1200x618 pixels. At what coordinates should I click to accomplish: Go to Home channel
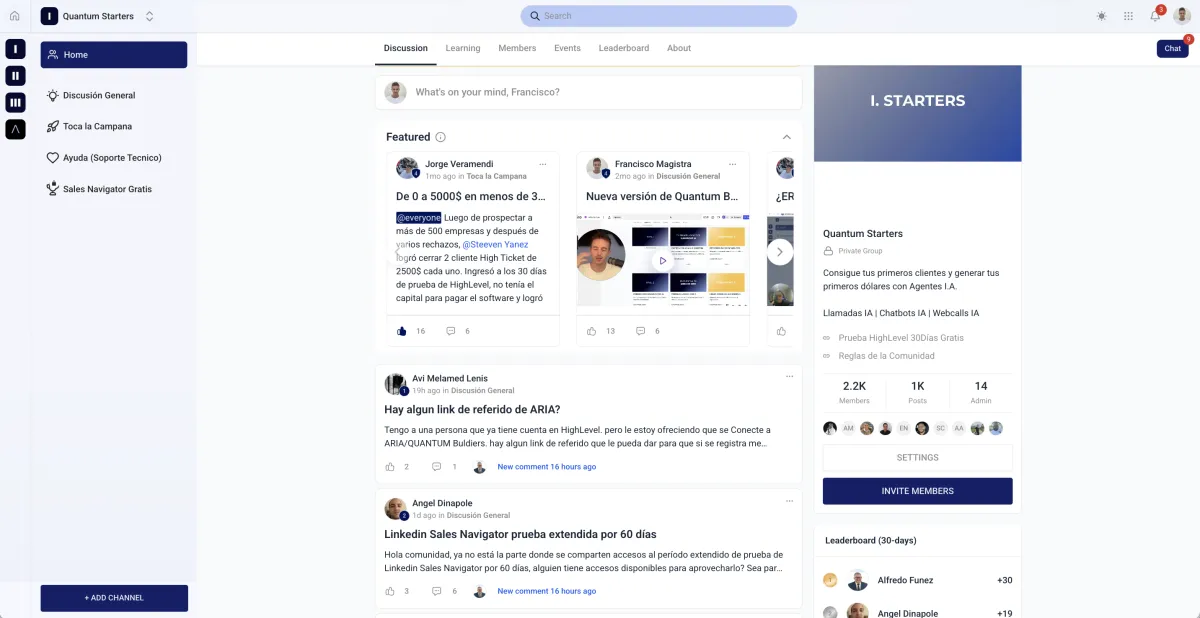(x=113, y=55)
